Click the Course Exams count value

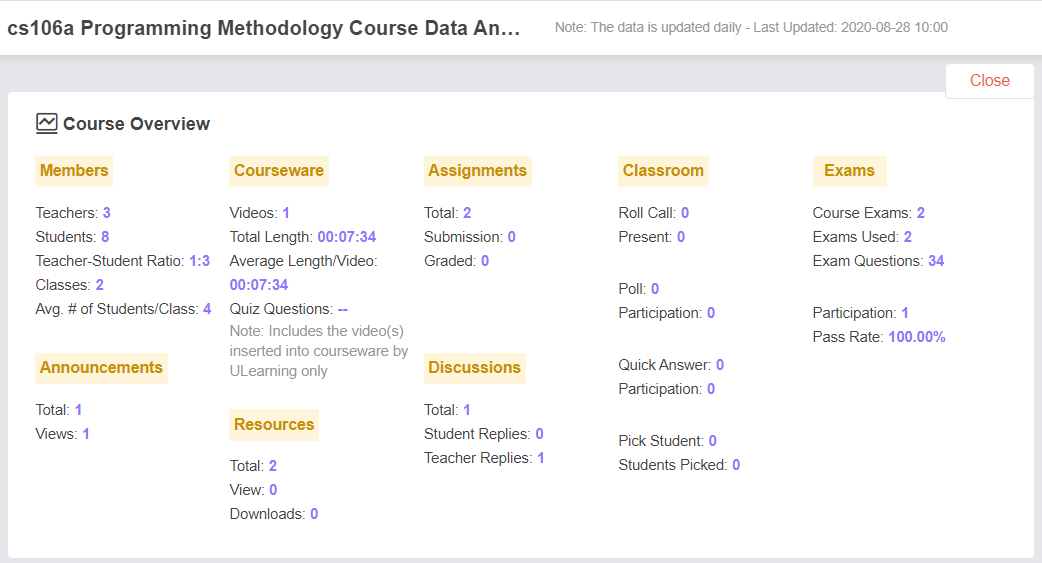coord(920,213)
